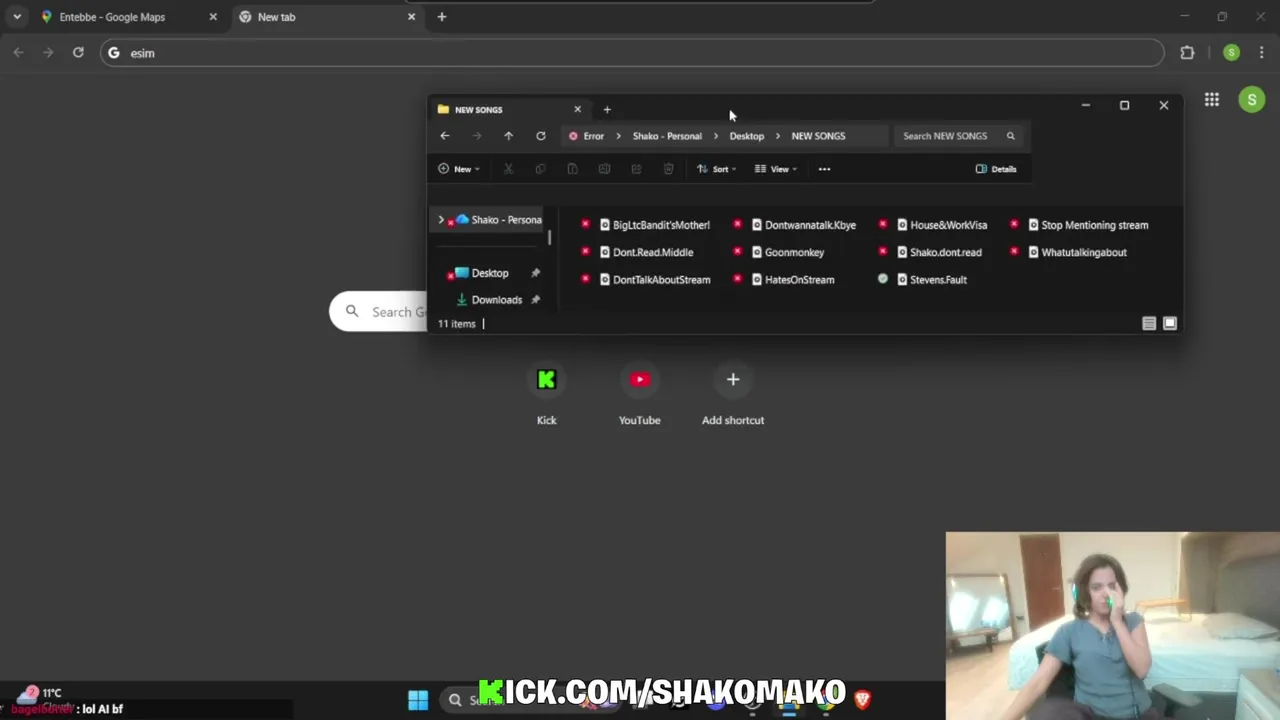
Task: Switch to the New tab Chrome tab
Action: coord(326,17)
